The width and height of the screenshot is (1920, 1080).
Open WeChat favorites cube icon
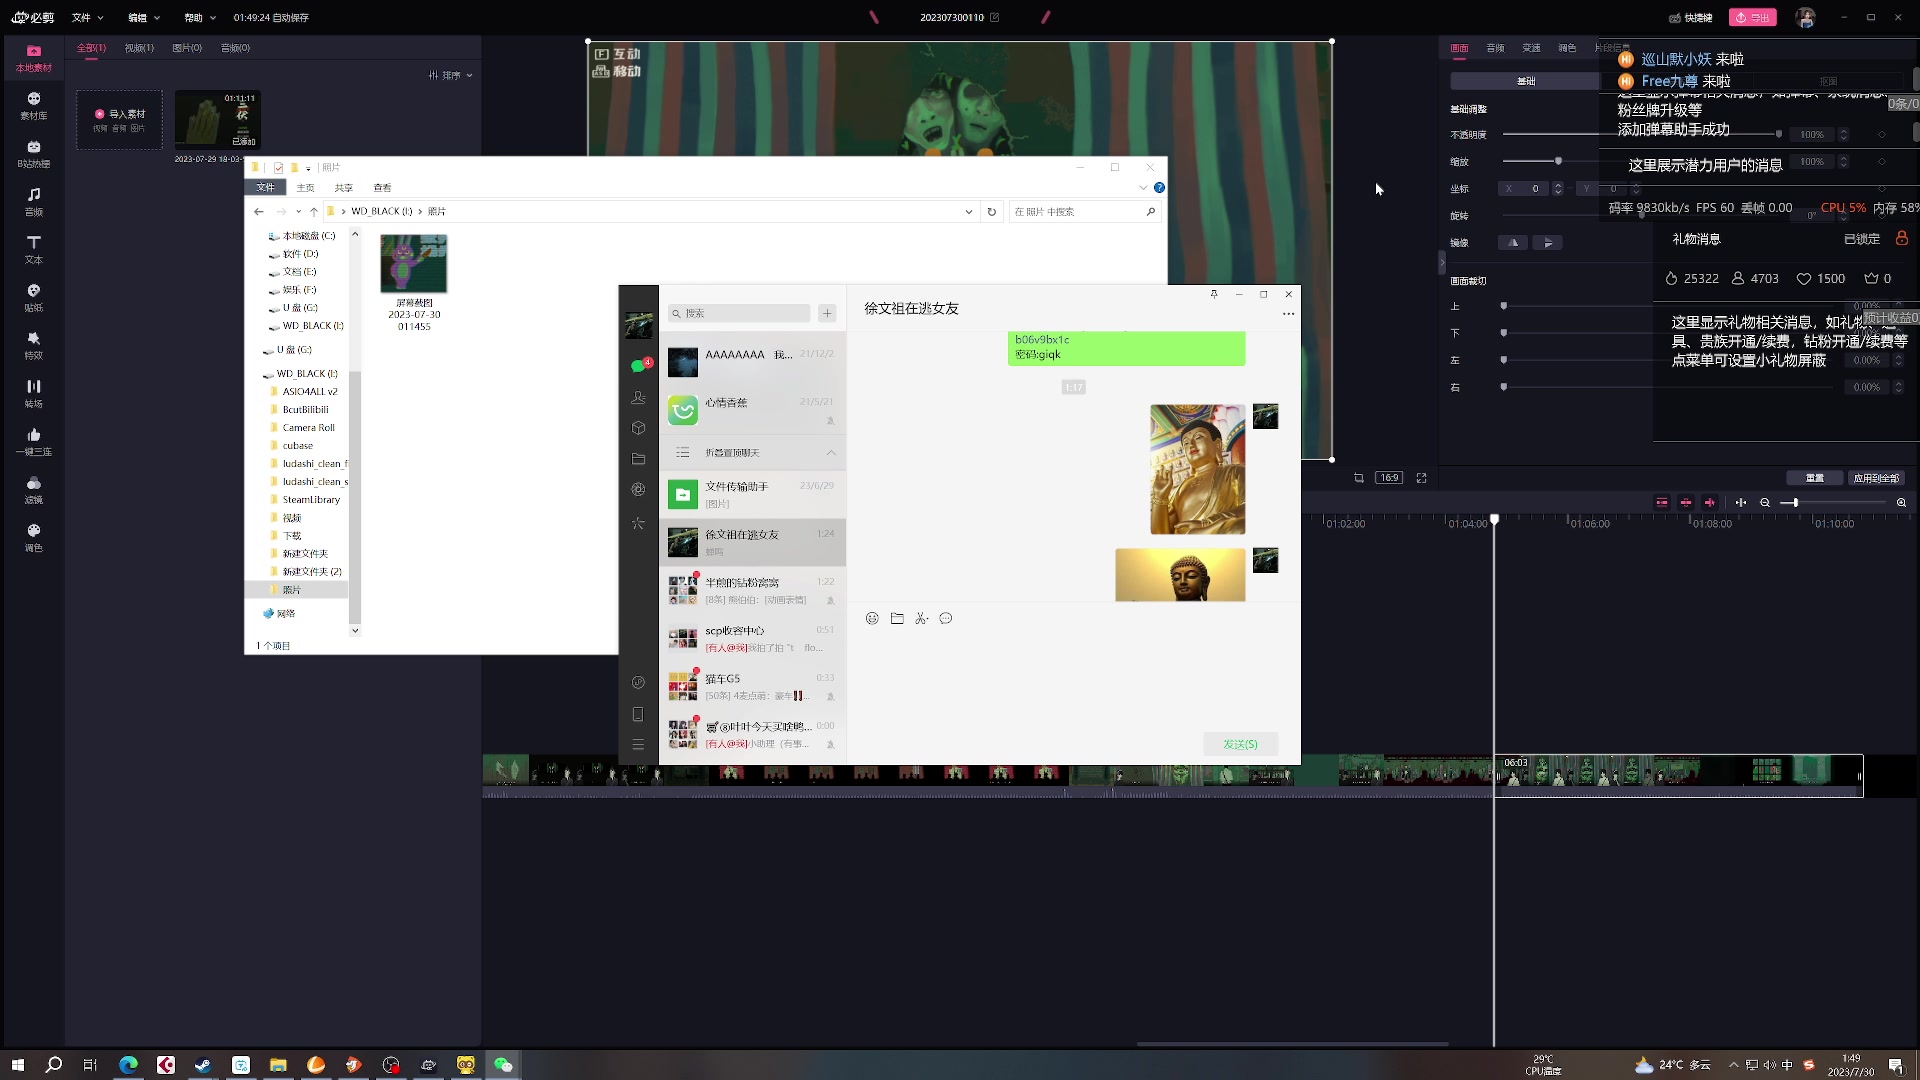click(638, 428)
